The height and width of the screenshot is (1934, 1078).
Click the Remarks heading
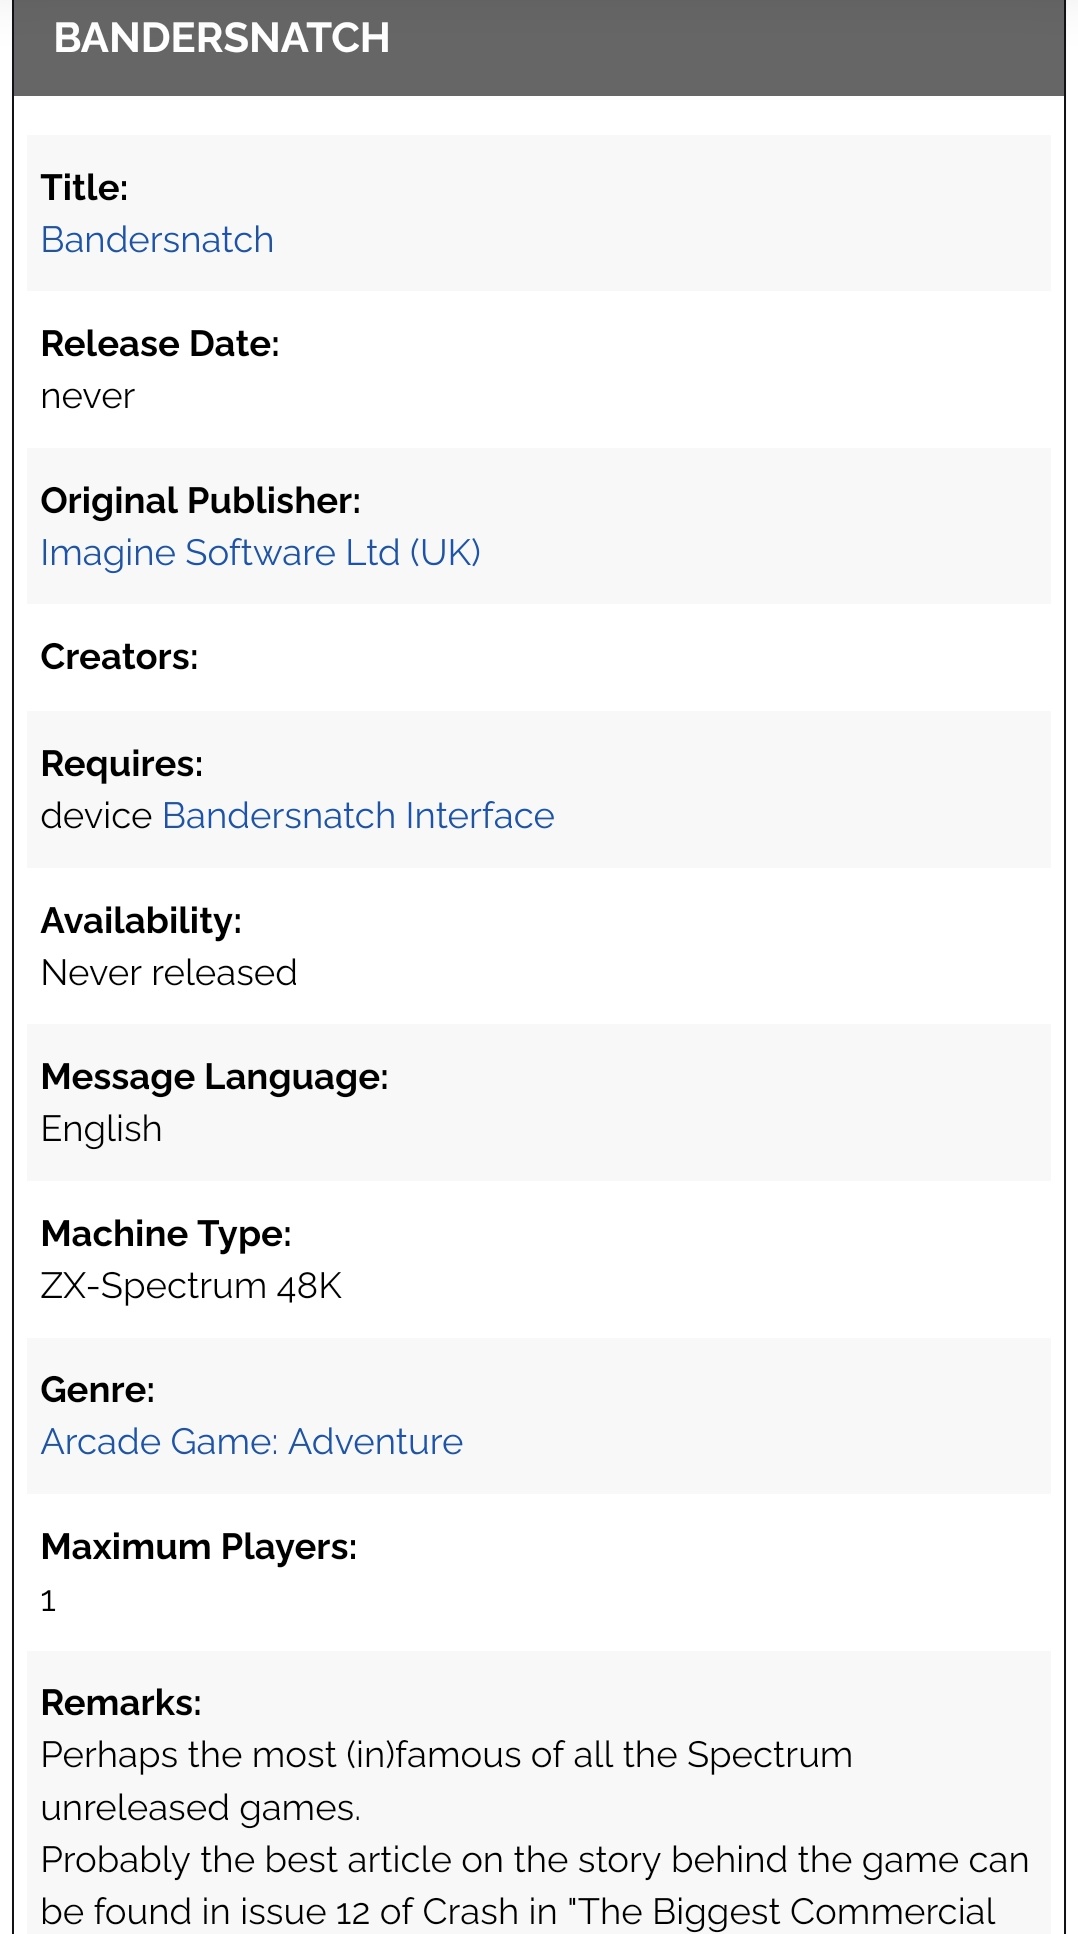point(121,1703)
